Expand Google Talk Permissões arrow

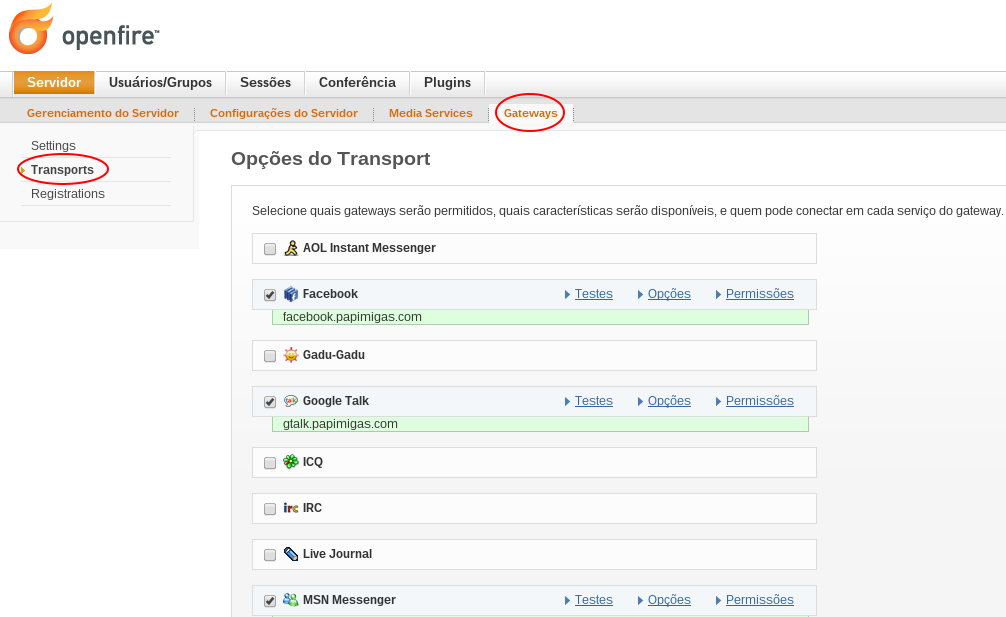[719, 401]
